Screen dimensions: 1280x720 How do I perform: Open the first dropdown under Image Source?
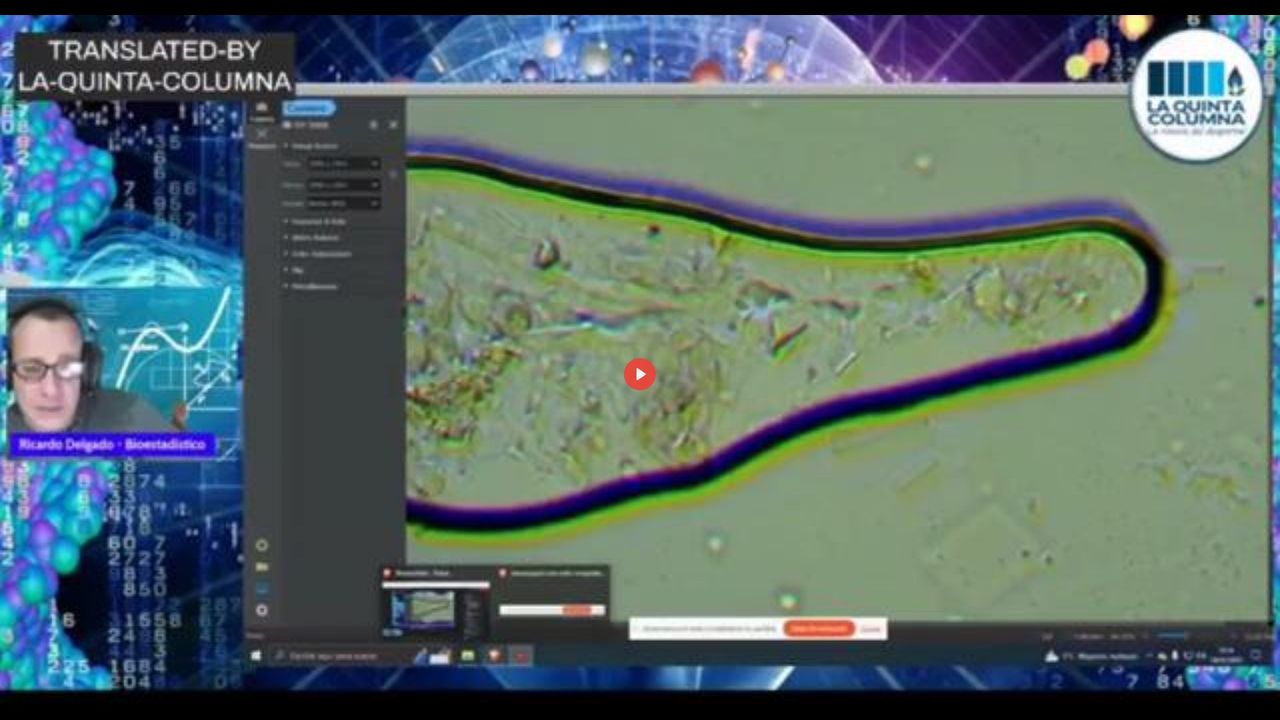[343, 163]
